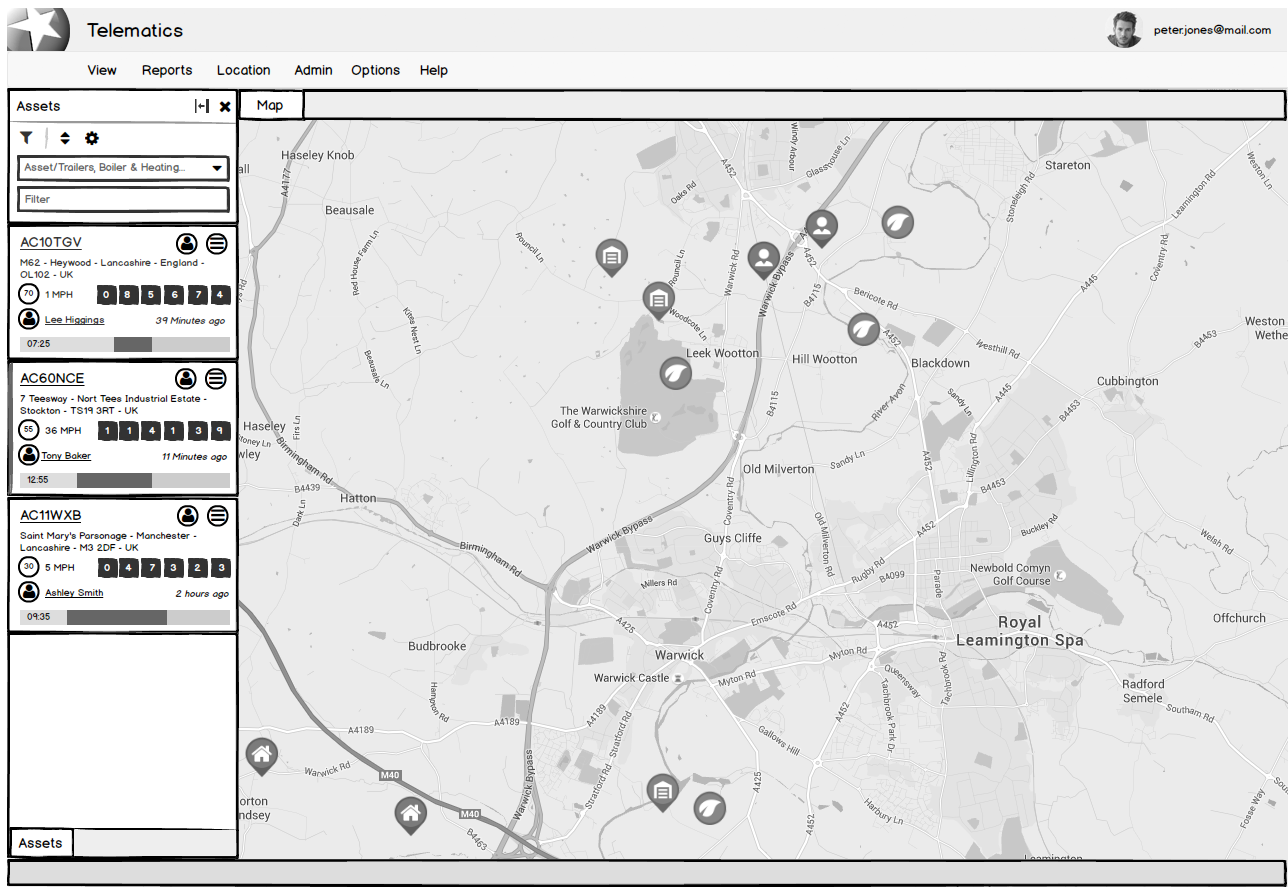Click the home marker near M40 junction
1288x893 pixels.
click(x=410, y=815)
